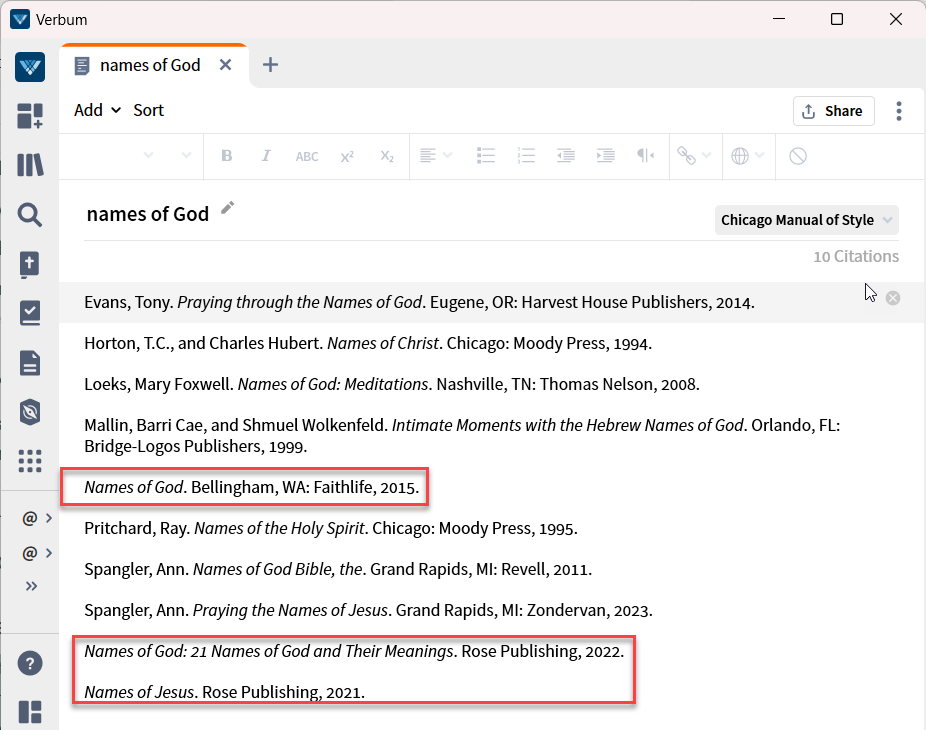Click the Share button

click(x=833, y=111)
